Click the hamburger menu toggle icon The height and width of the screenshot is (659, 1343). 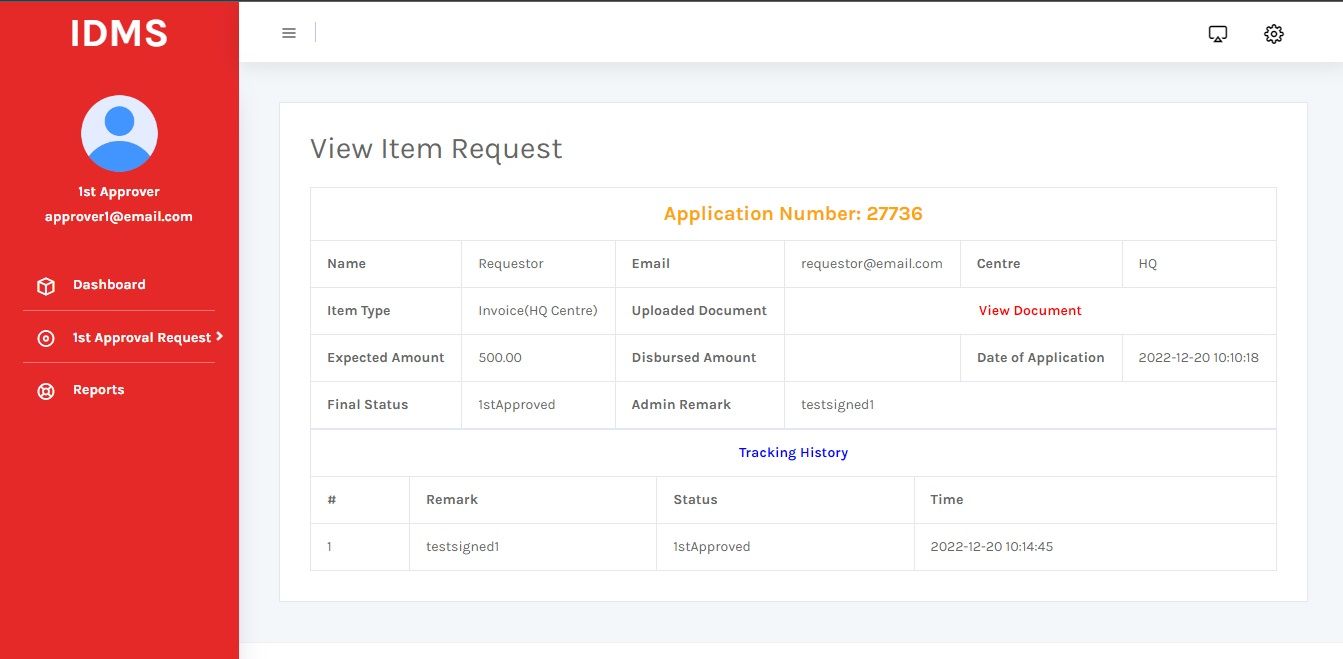pyautogui.click(x=289, y=33)
